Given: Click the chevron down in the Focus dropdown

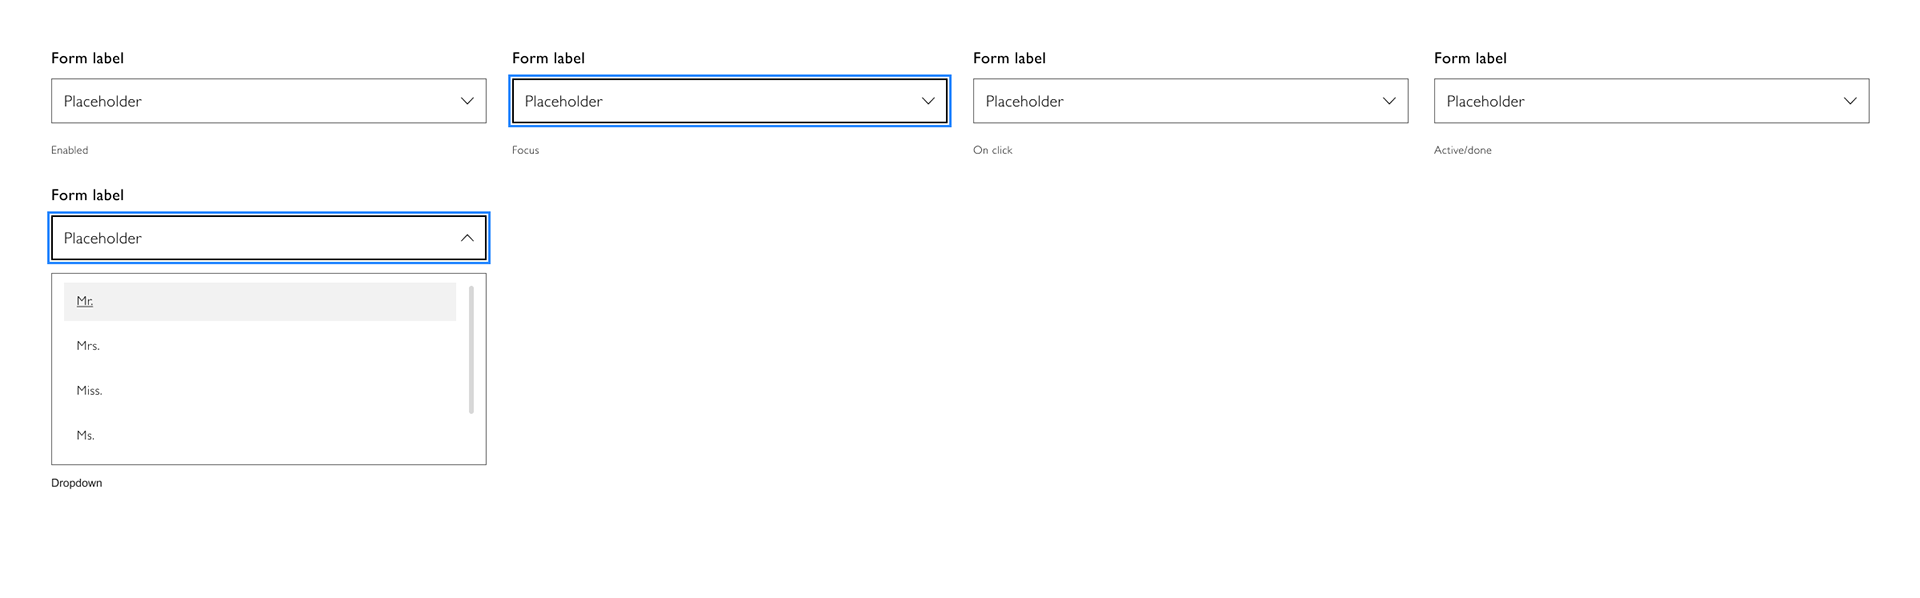Looking at the screenshot, I should click(x=928, y=101).
